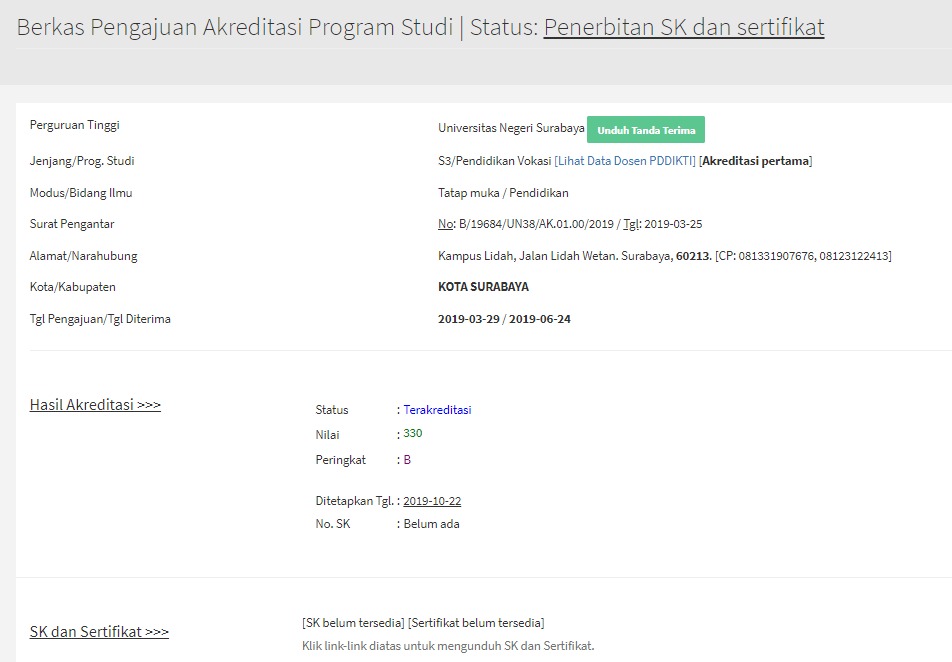952x662 pixels.
Task: Click the KOTA SURABAYA value
Action: [x=483, y=287]
